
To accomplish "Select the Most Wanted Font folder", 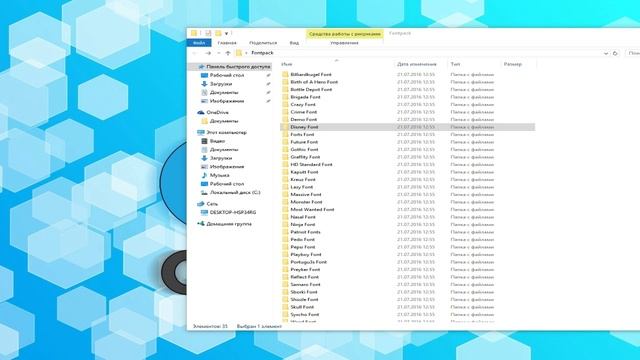I will (x=312, y=209).
